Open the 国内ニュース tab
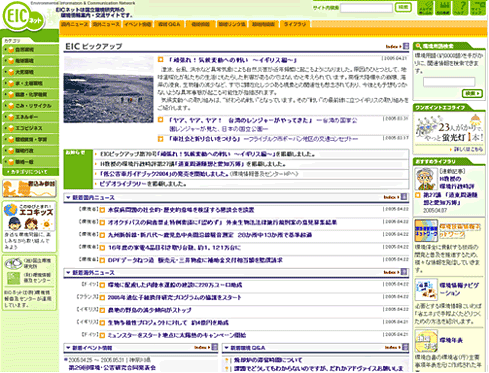The image size is (489, 373). pyautogui.click(x=75, y=24)
